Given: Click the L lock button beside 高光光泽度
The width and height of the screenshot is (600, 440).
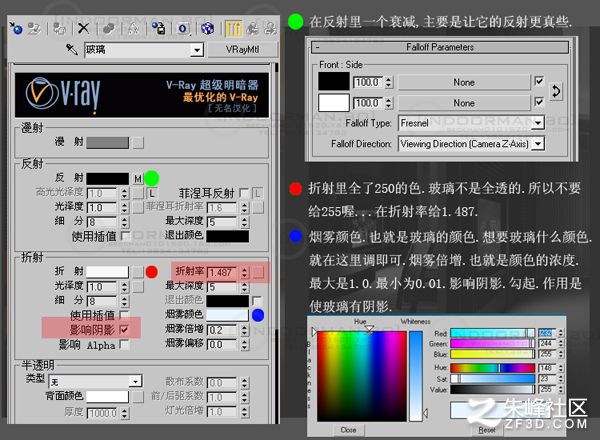Looking at the screenshot, I should 152,193.
